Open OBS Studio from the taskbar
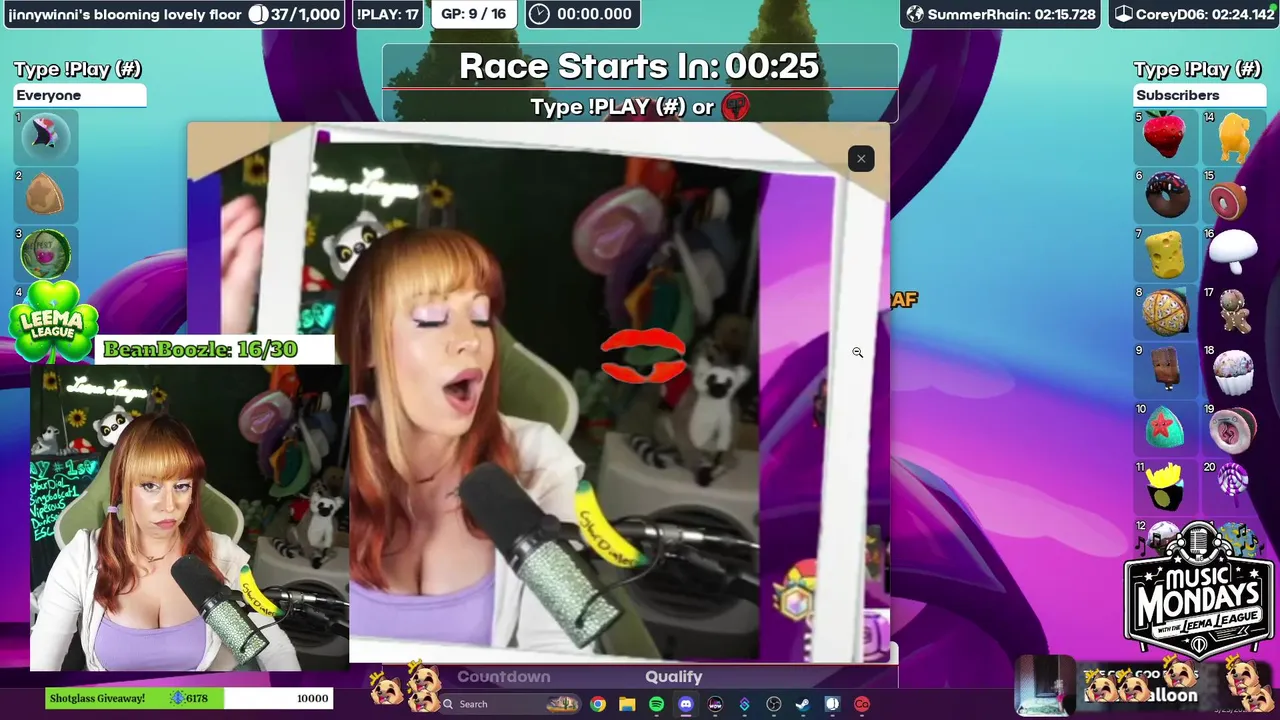This screenshot has width=1280, height=720. point(773,704)
